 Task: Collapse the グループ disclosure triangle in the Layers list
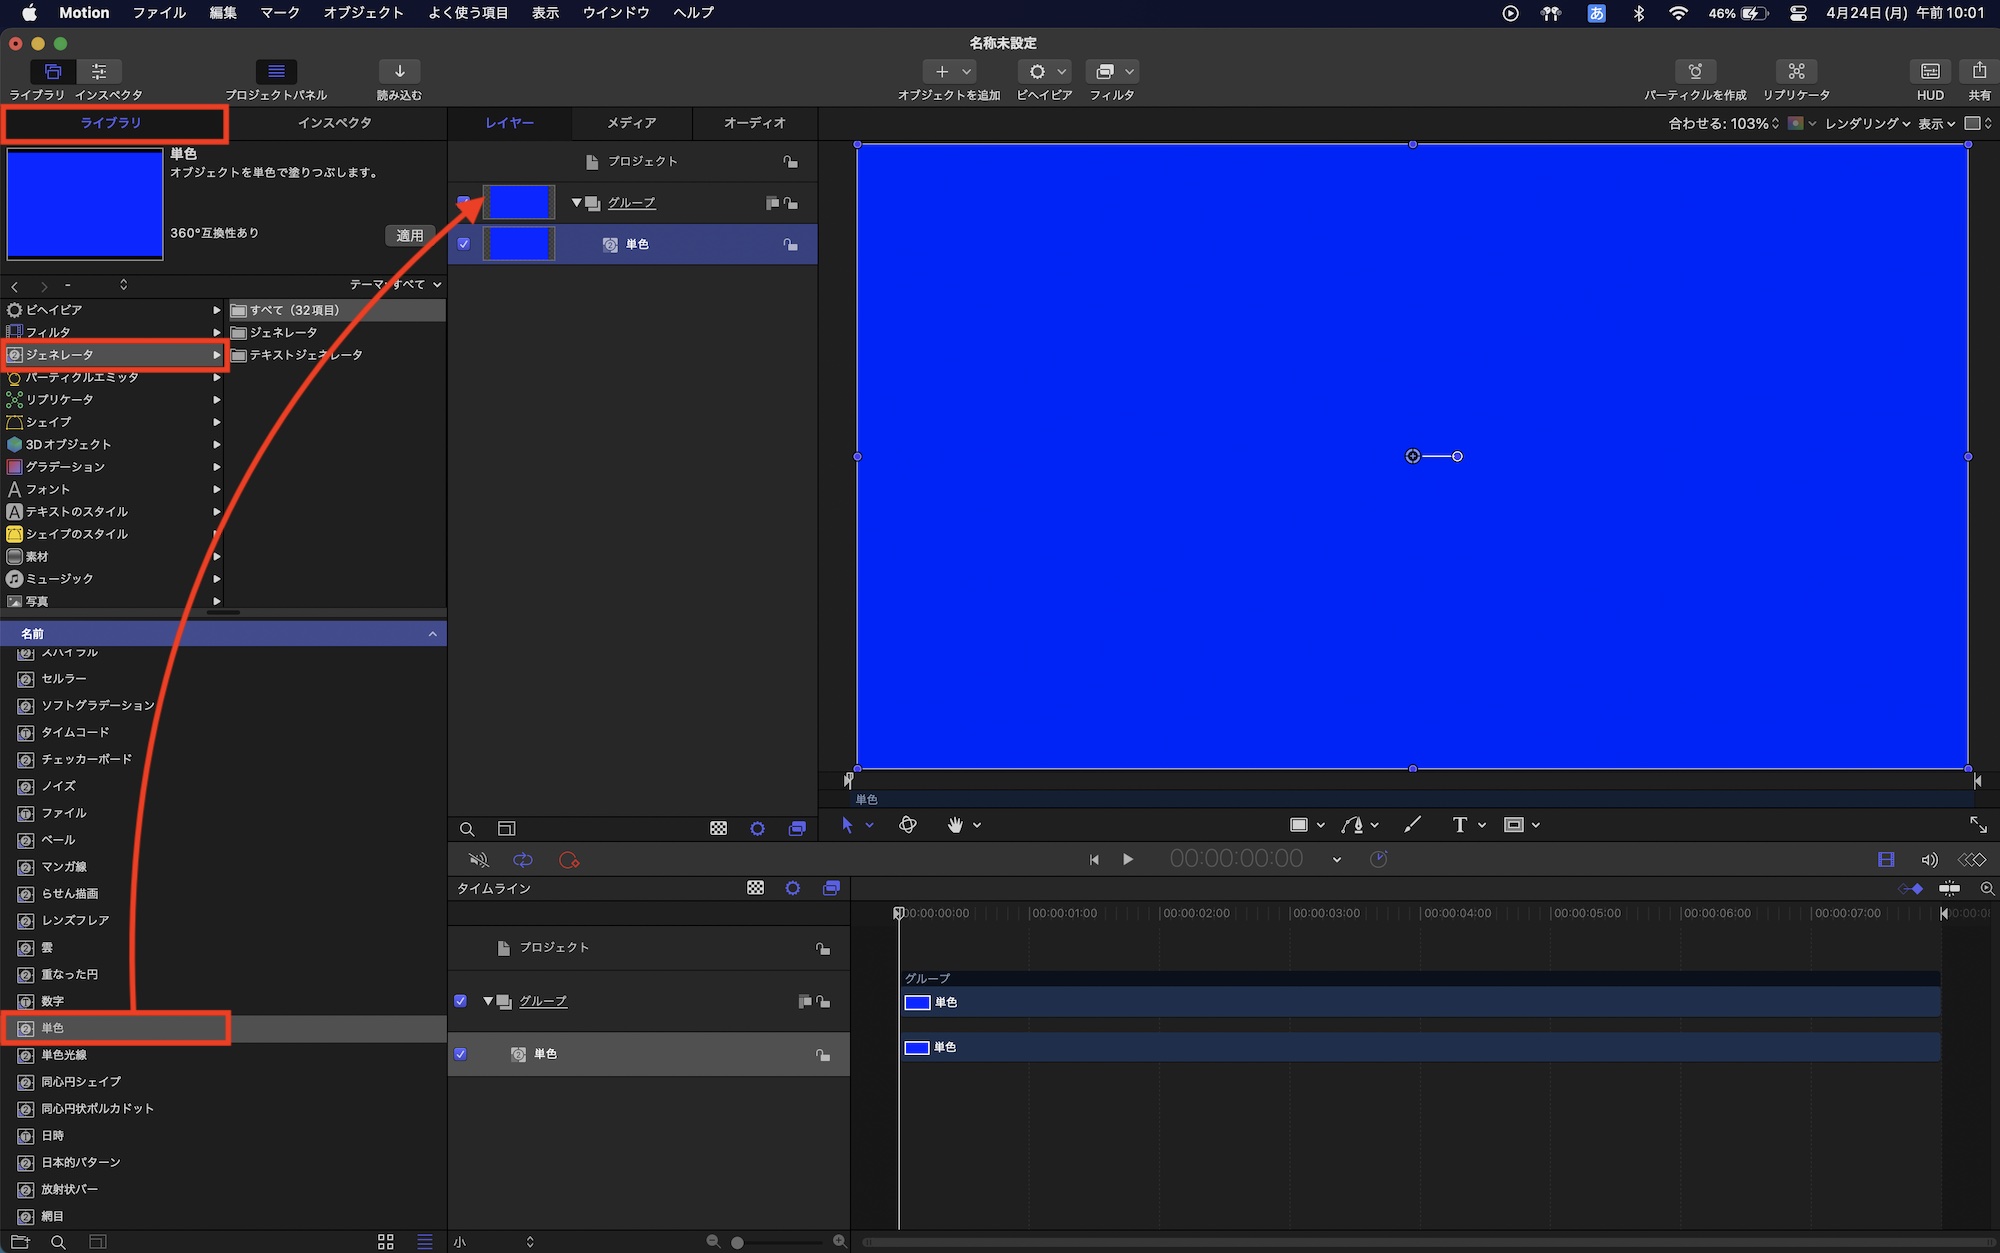point(576,203)
